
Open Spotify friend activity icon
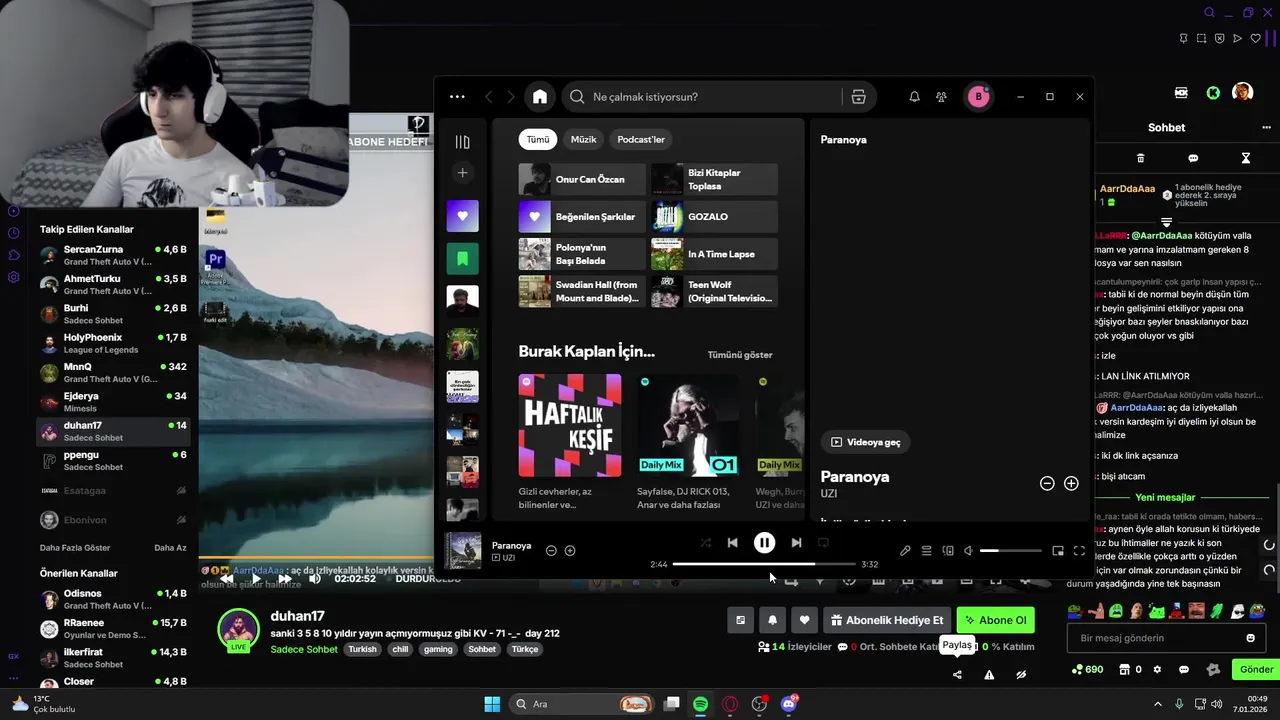point(941,97)
